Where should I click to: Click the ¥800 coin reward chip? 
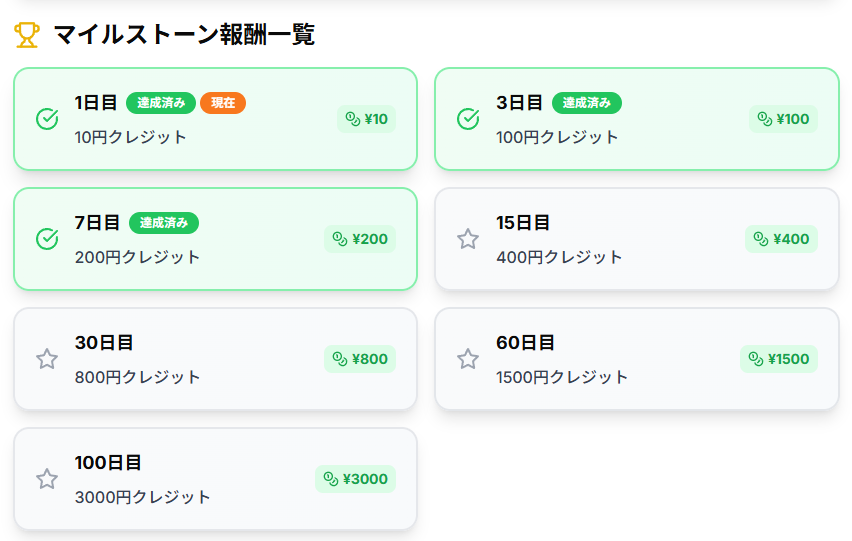tap(360, 359)
